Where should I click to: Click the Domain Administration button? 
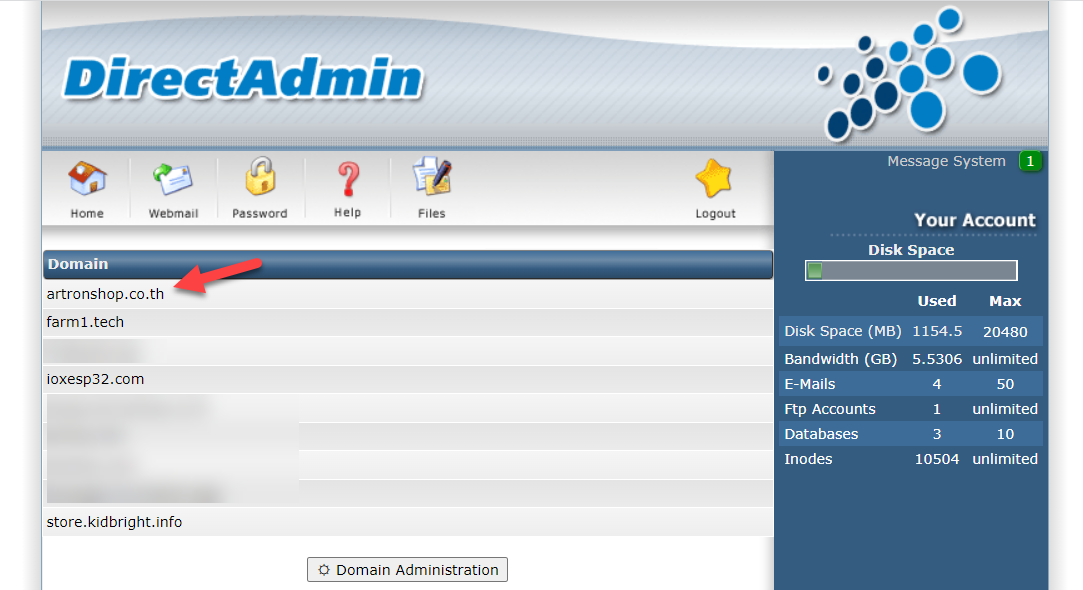click(408, 570)
